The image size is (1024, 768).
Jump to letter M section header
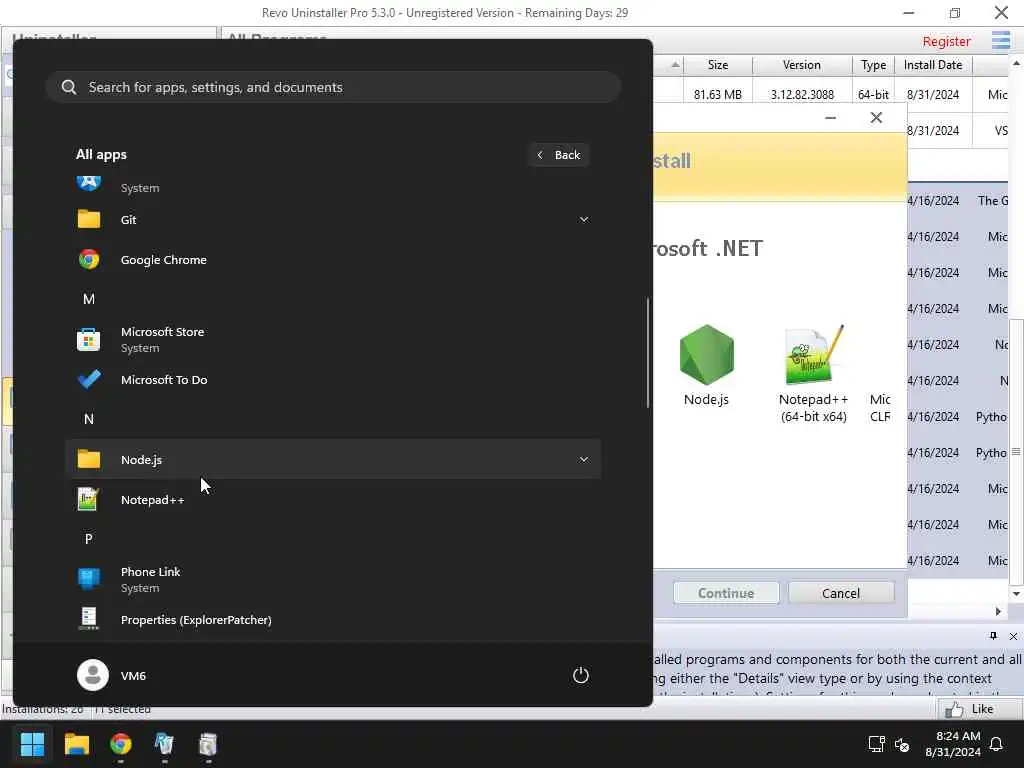(x=89, y=299)
